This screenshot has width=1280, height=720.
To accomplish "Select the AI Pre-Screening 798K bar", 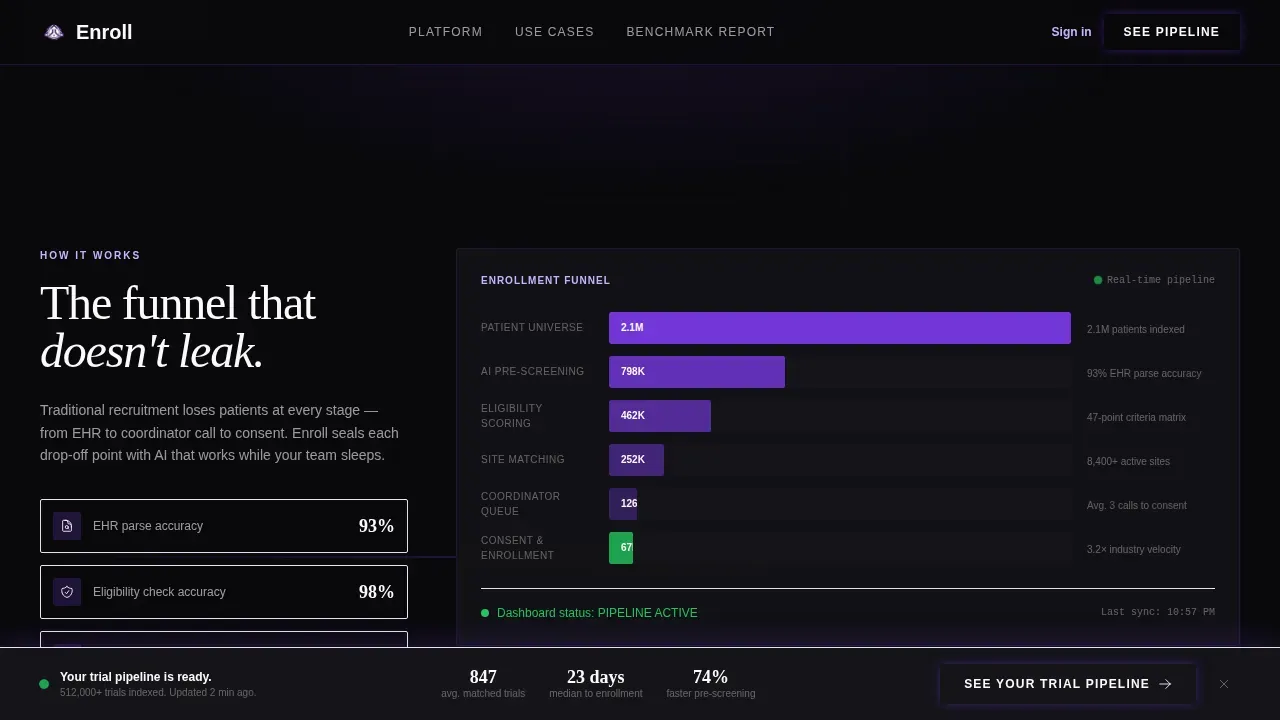I will 697,372.
